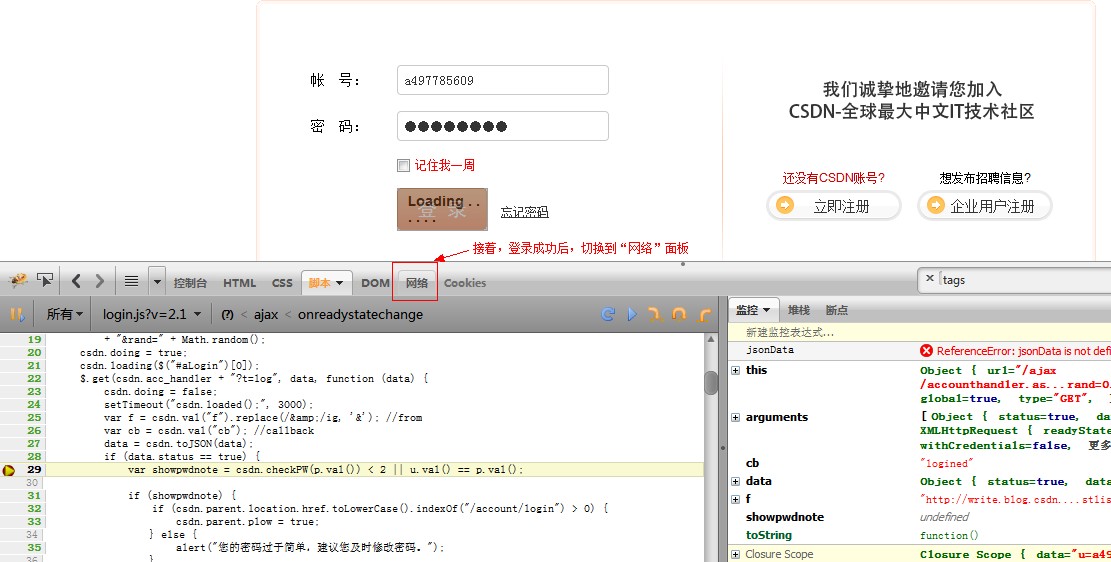Click the ReferenceError red error icon
Image resolution: width=1111 pixels, height=562 pixels.
pyautogui.click(x=926, y=351)
